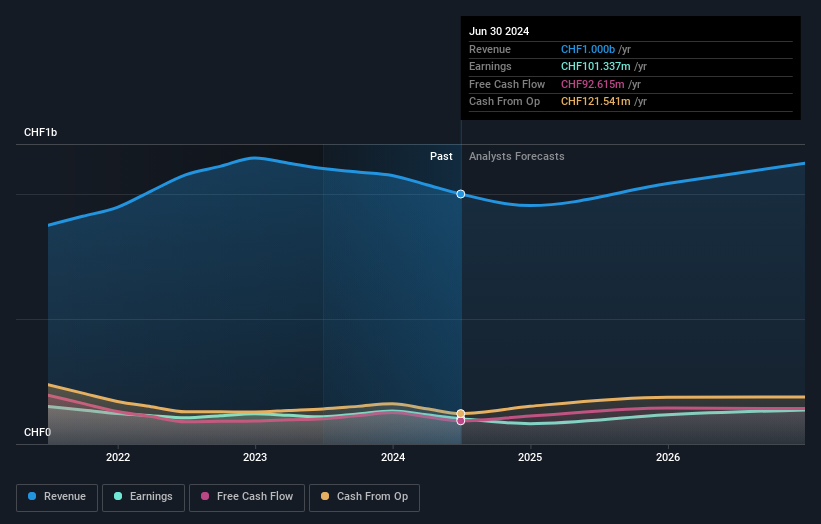Toggle the Cash From Op legend button
821x524 pixels.
pyautogui.click(x=364, y=497)
